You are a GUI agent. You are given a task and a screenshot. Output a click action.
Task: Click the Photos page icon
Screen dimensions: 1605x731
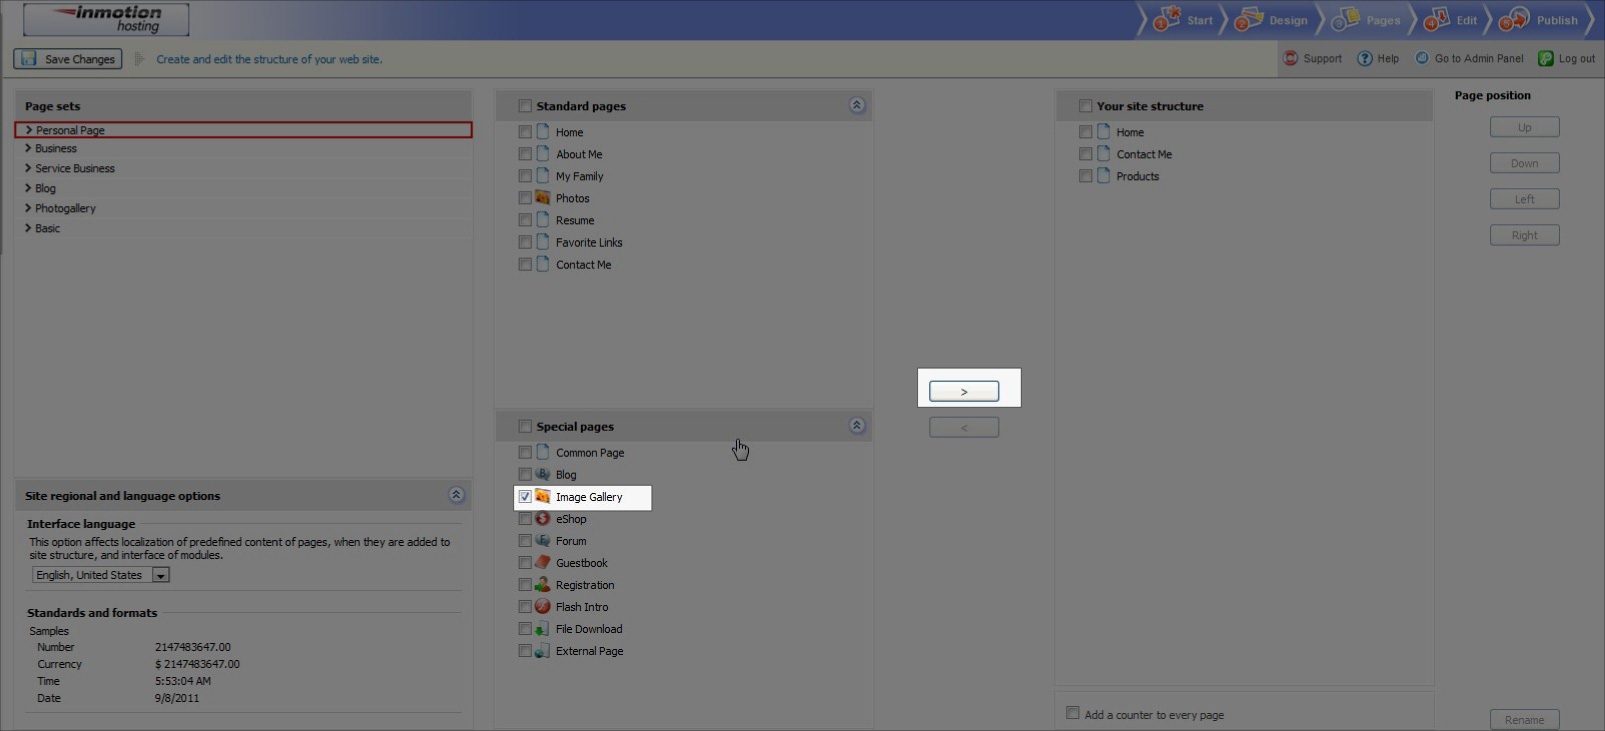click(543, 198)
